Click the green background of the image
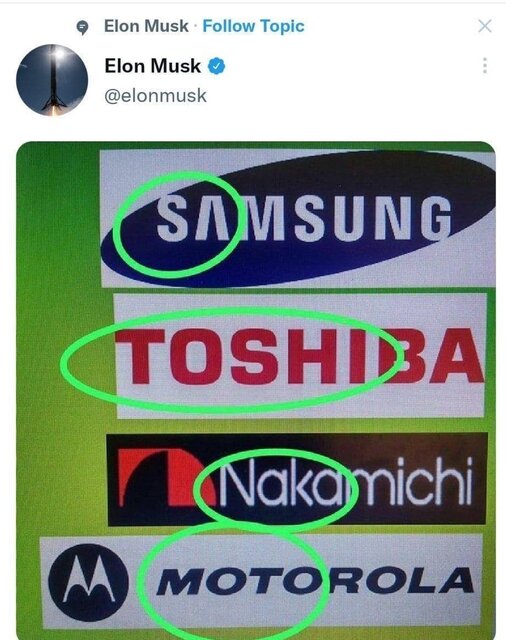506x640 pixels. tap(57, 286)
